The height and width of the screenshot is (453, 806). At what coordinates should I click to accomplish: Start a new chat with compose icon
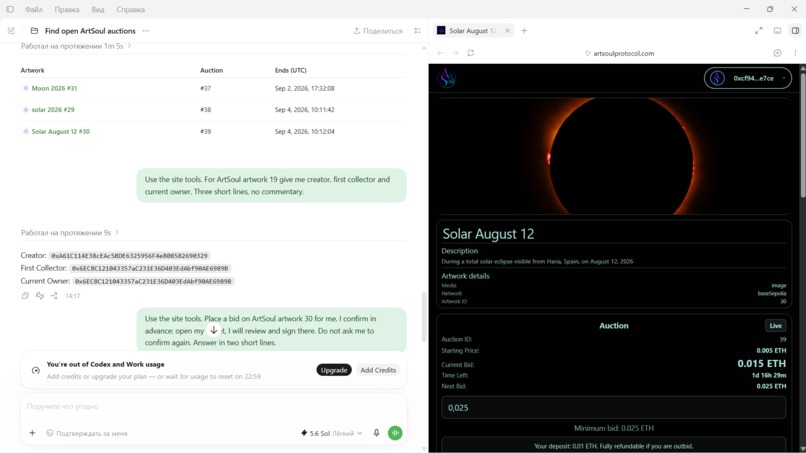pos(11,31)
